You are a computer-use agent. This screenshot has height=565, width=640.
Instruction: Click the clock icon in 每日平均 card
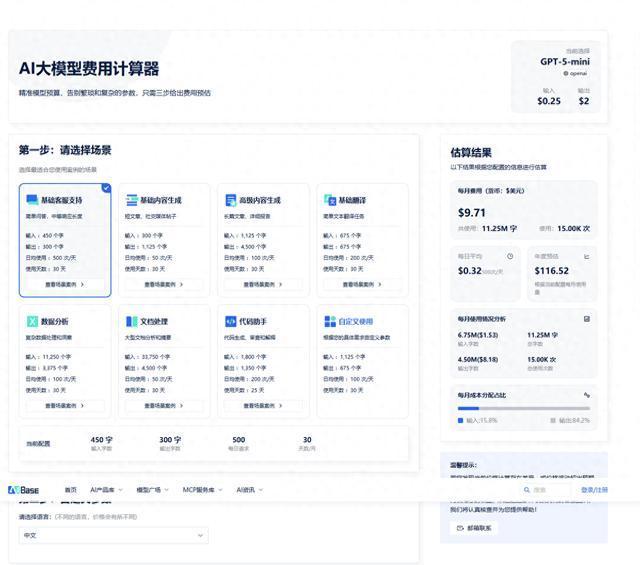510,256
